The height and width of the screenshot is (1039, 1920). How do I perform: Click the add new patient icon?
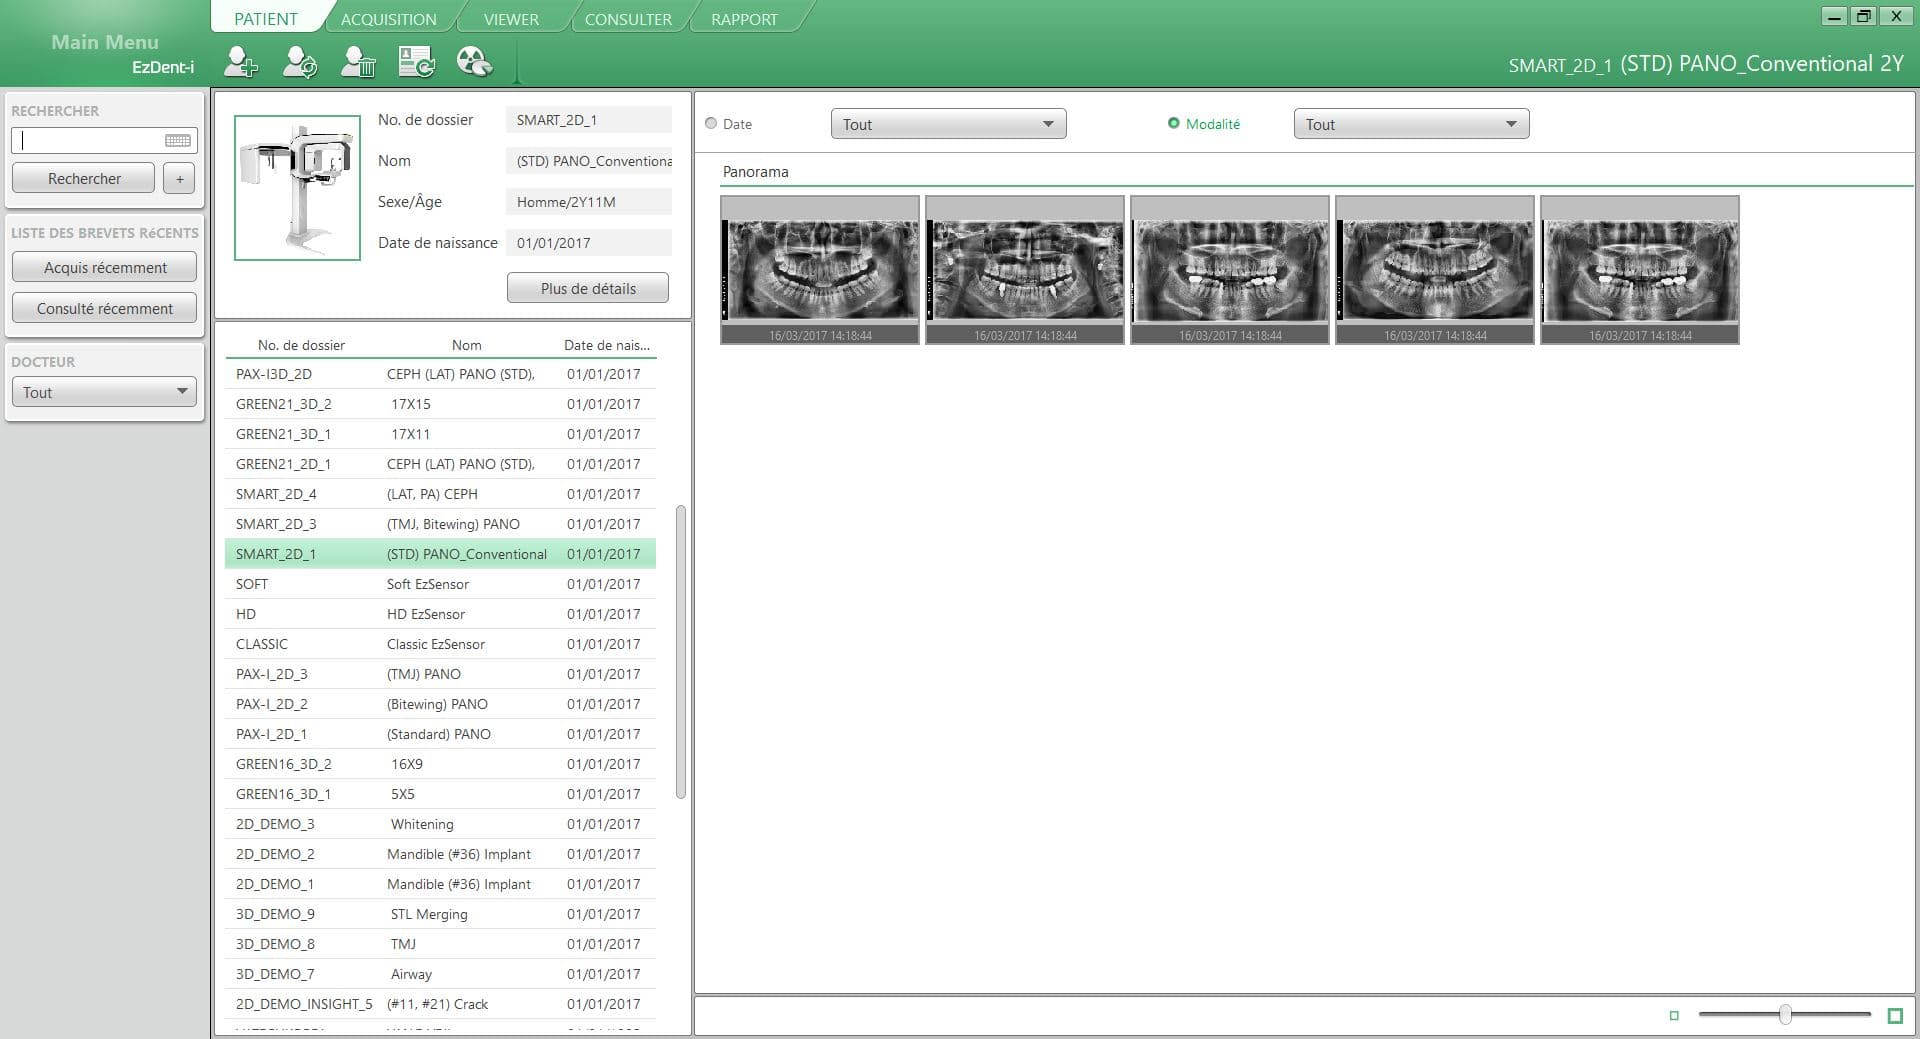pyautogui.click(x=241, y=62)
